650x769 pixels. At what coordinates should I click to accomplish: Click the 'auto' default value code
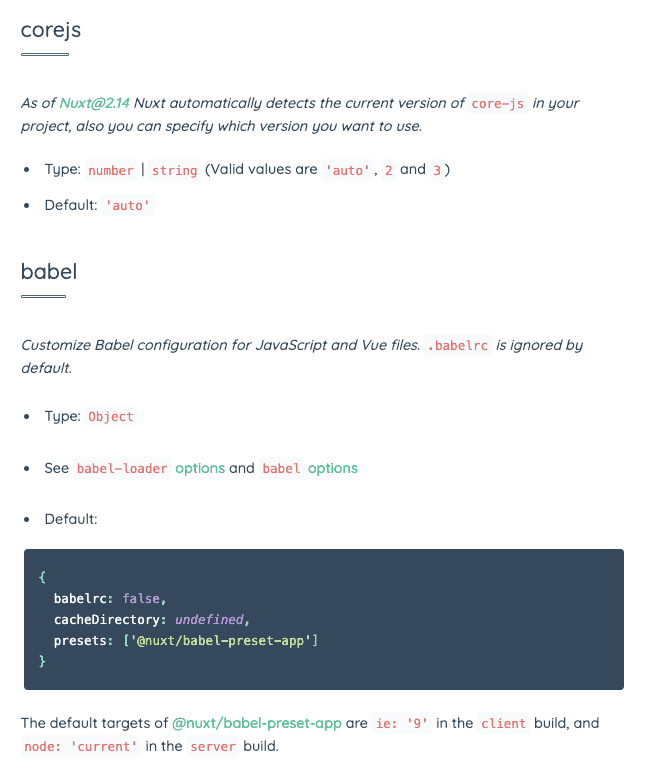(x=128, y=205)
